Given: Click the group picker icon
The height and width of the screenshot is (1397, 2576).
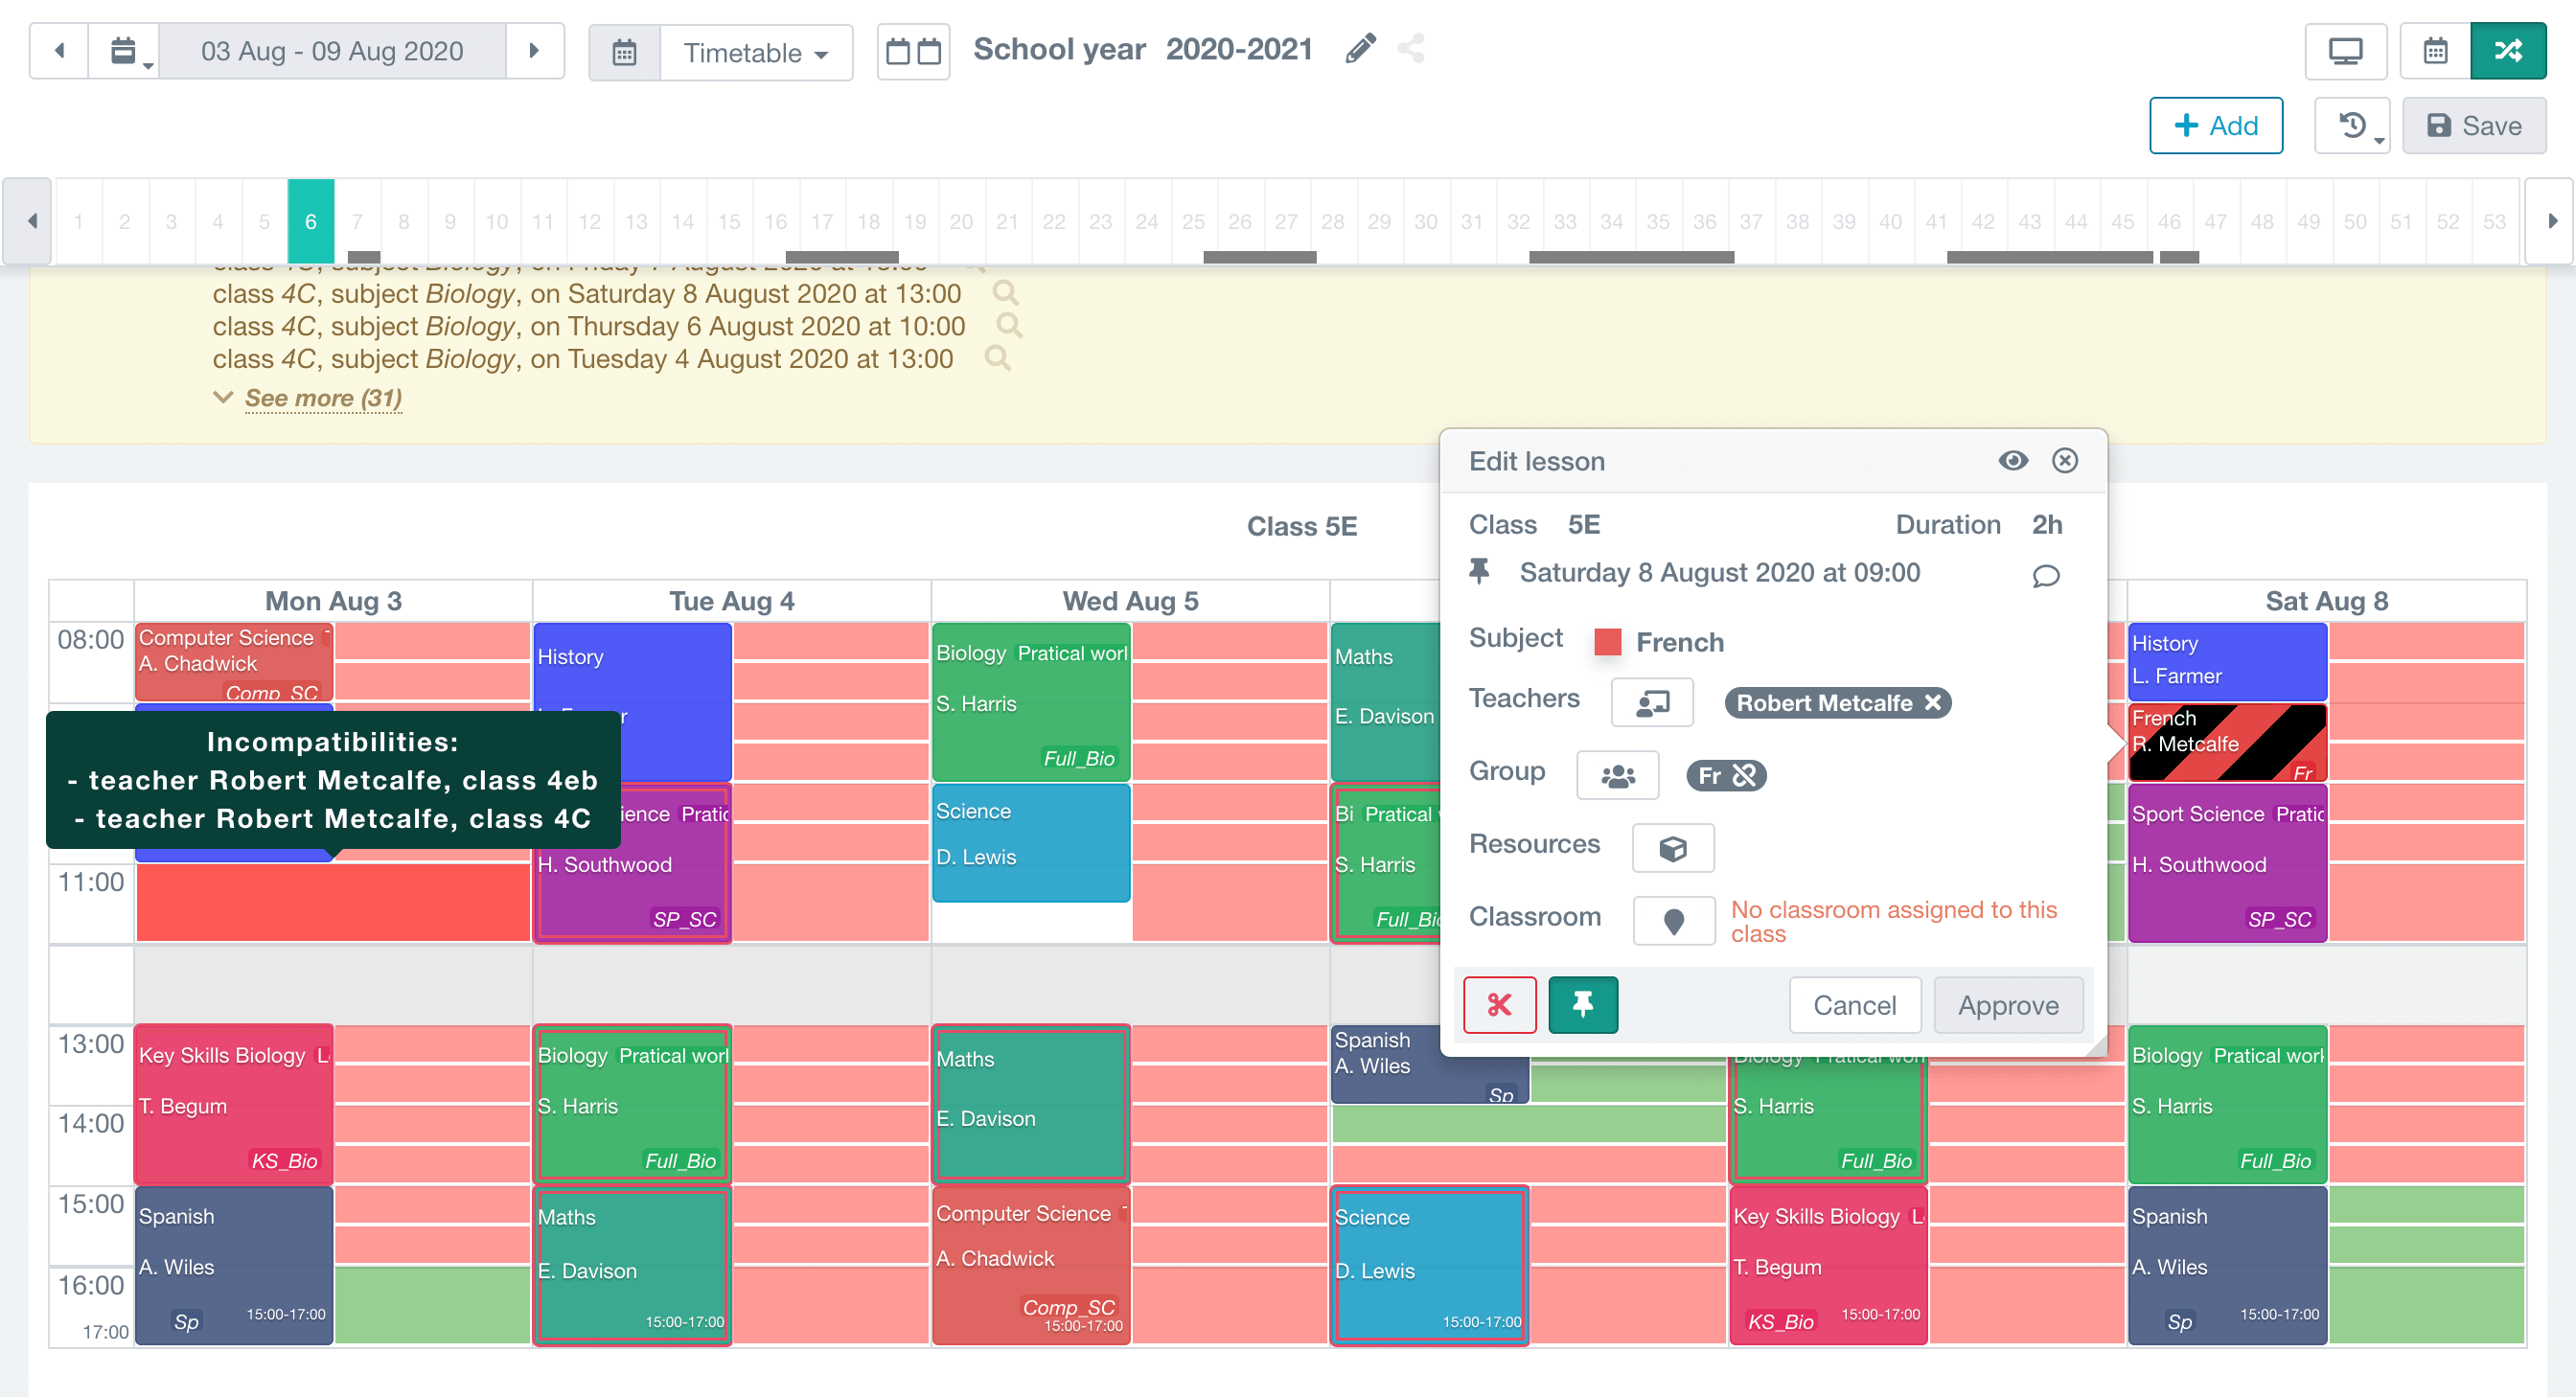Looking at the screenshot, I should click(x=1617, y=776).
